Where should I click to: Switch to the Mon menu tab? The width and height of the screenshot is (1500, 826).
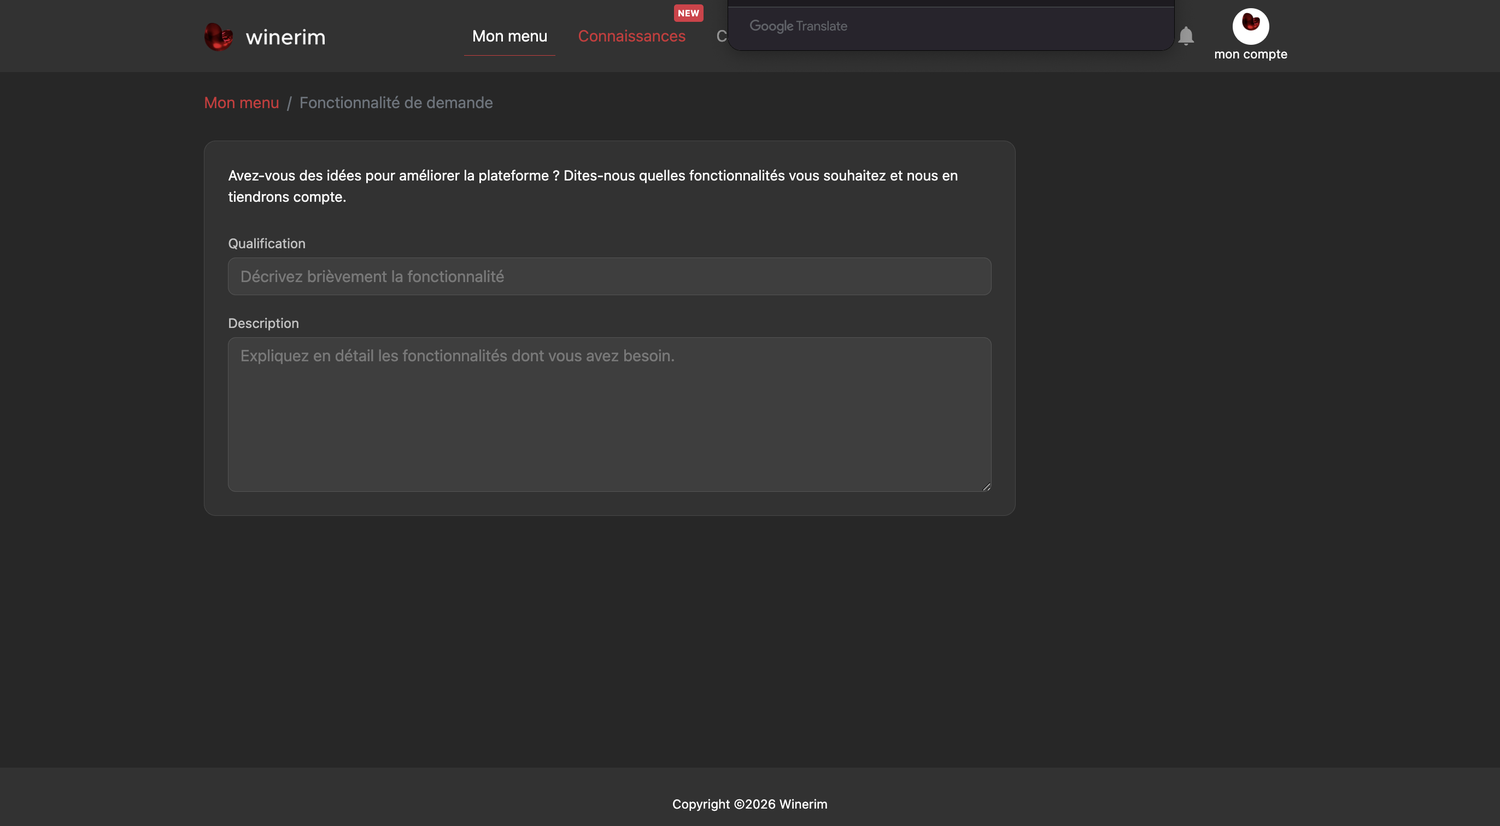(510, 36)
